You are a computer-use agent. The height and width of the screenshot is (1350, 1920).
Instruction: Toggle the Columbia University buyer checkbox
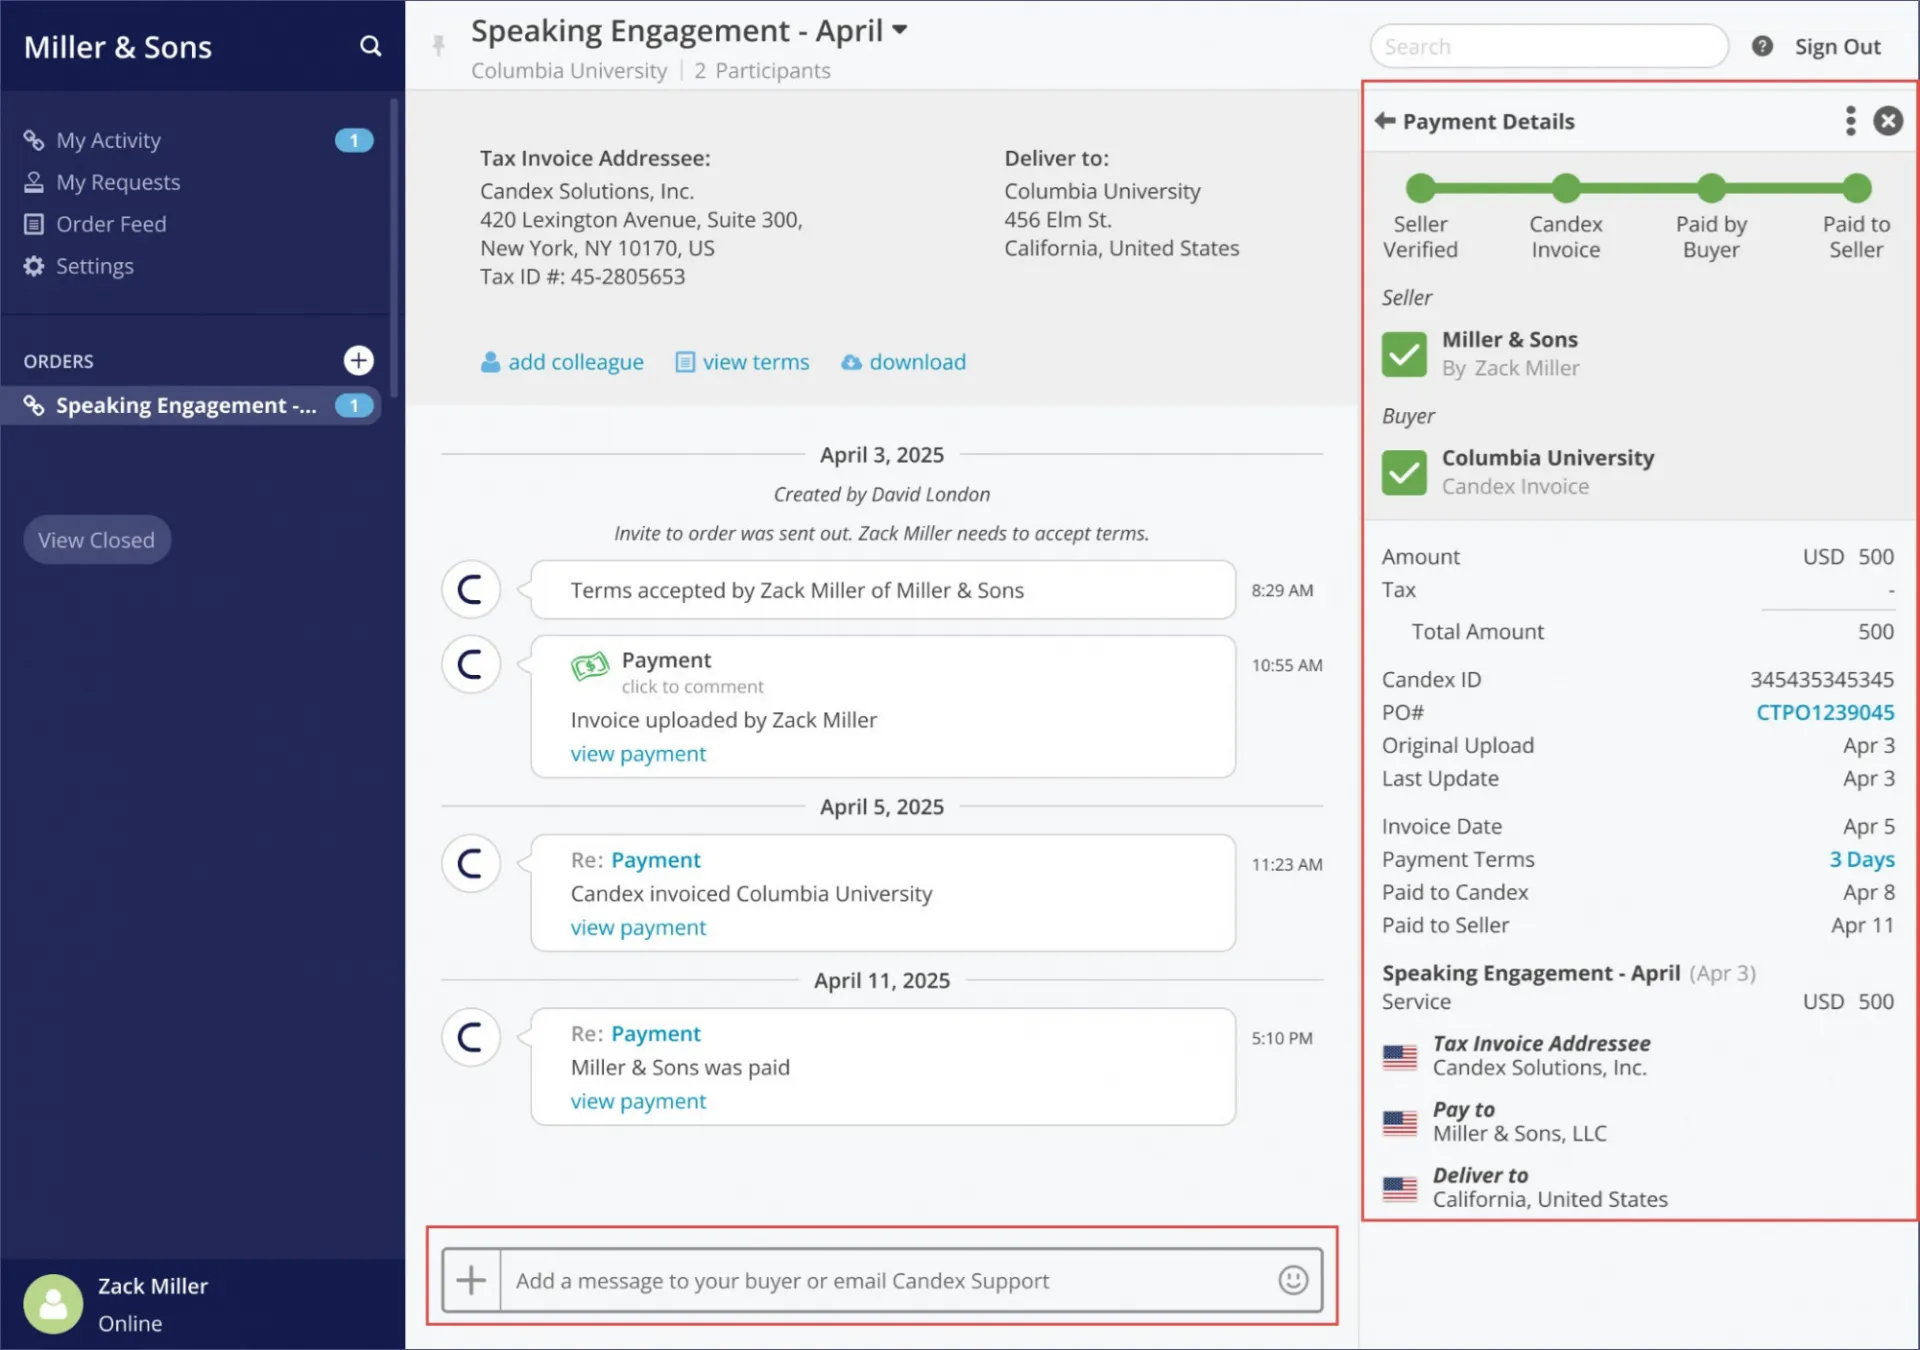point(1404,472)
